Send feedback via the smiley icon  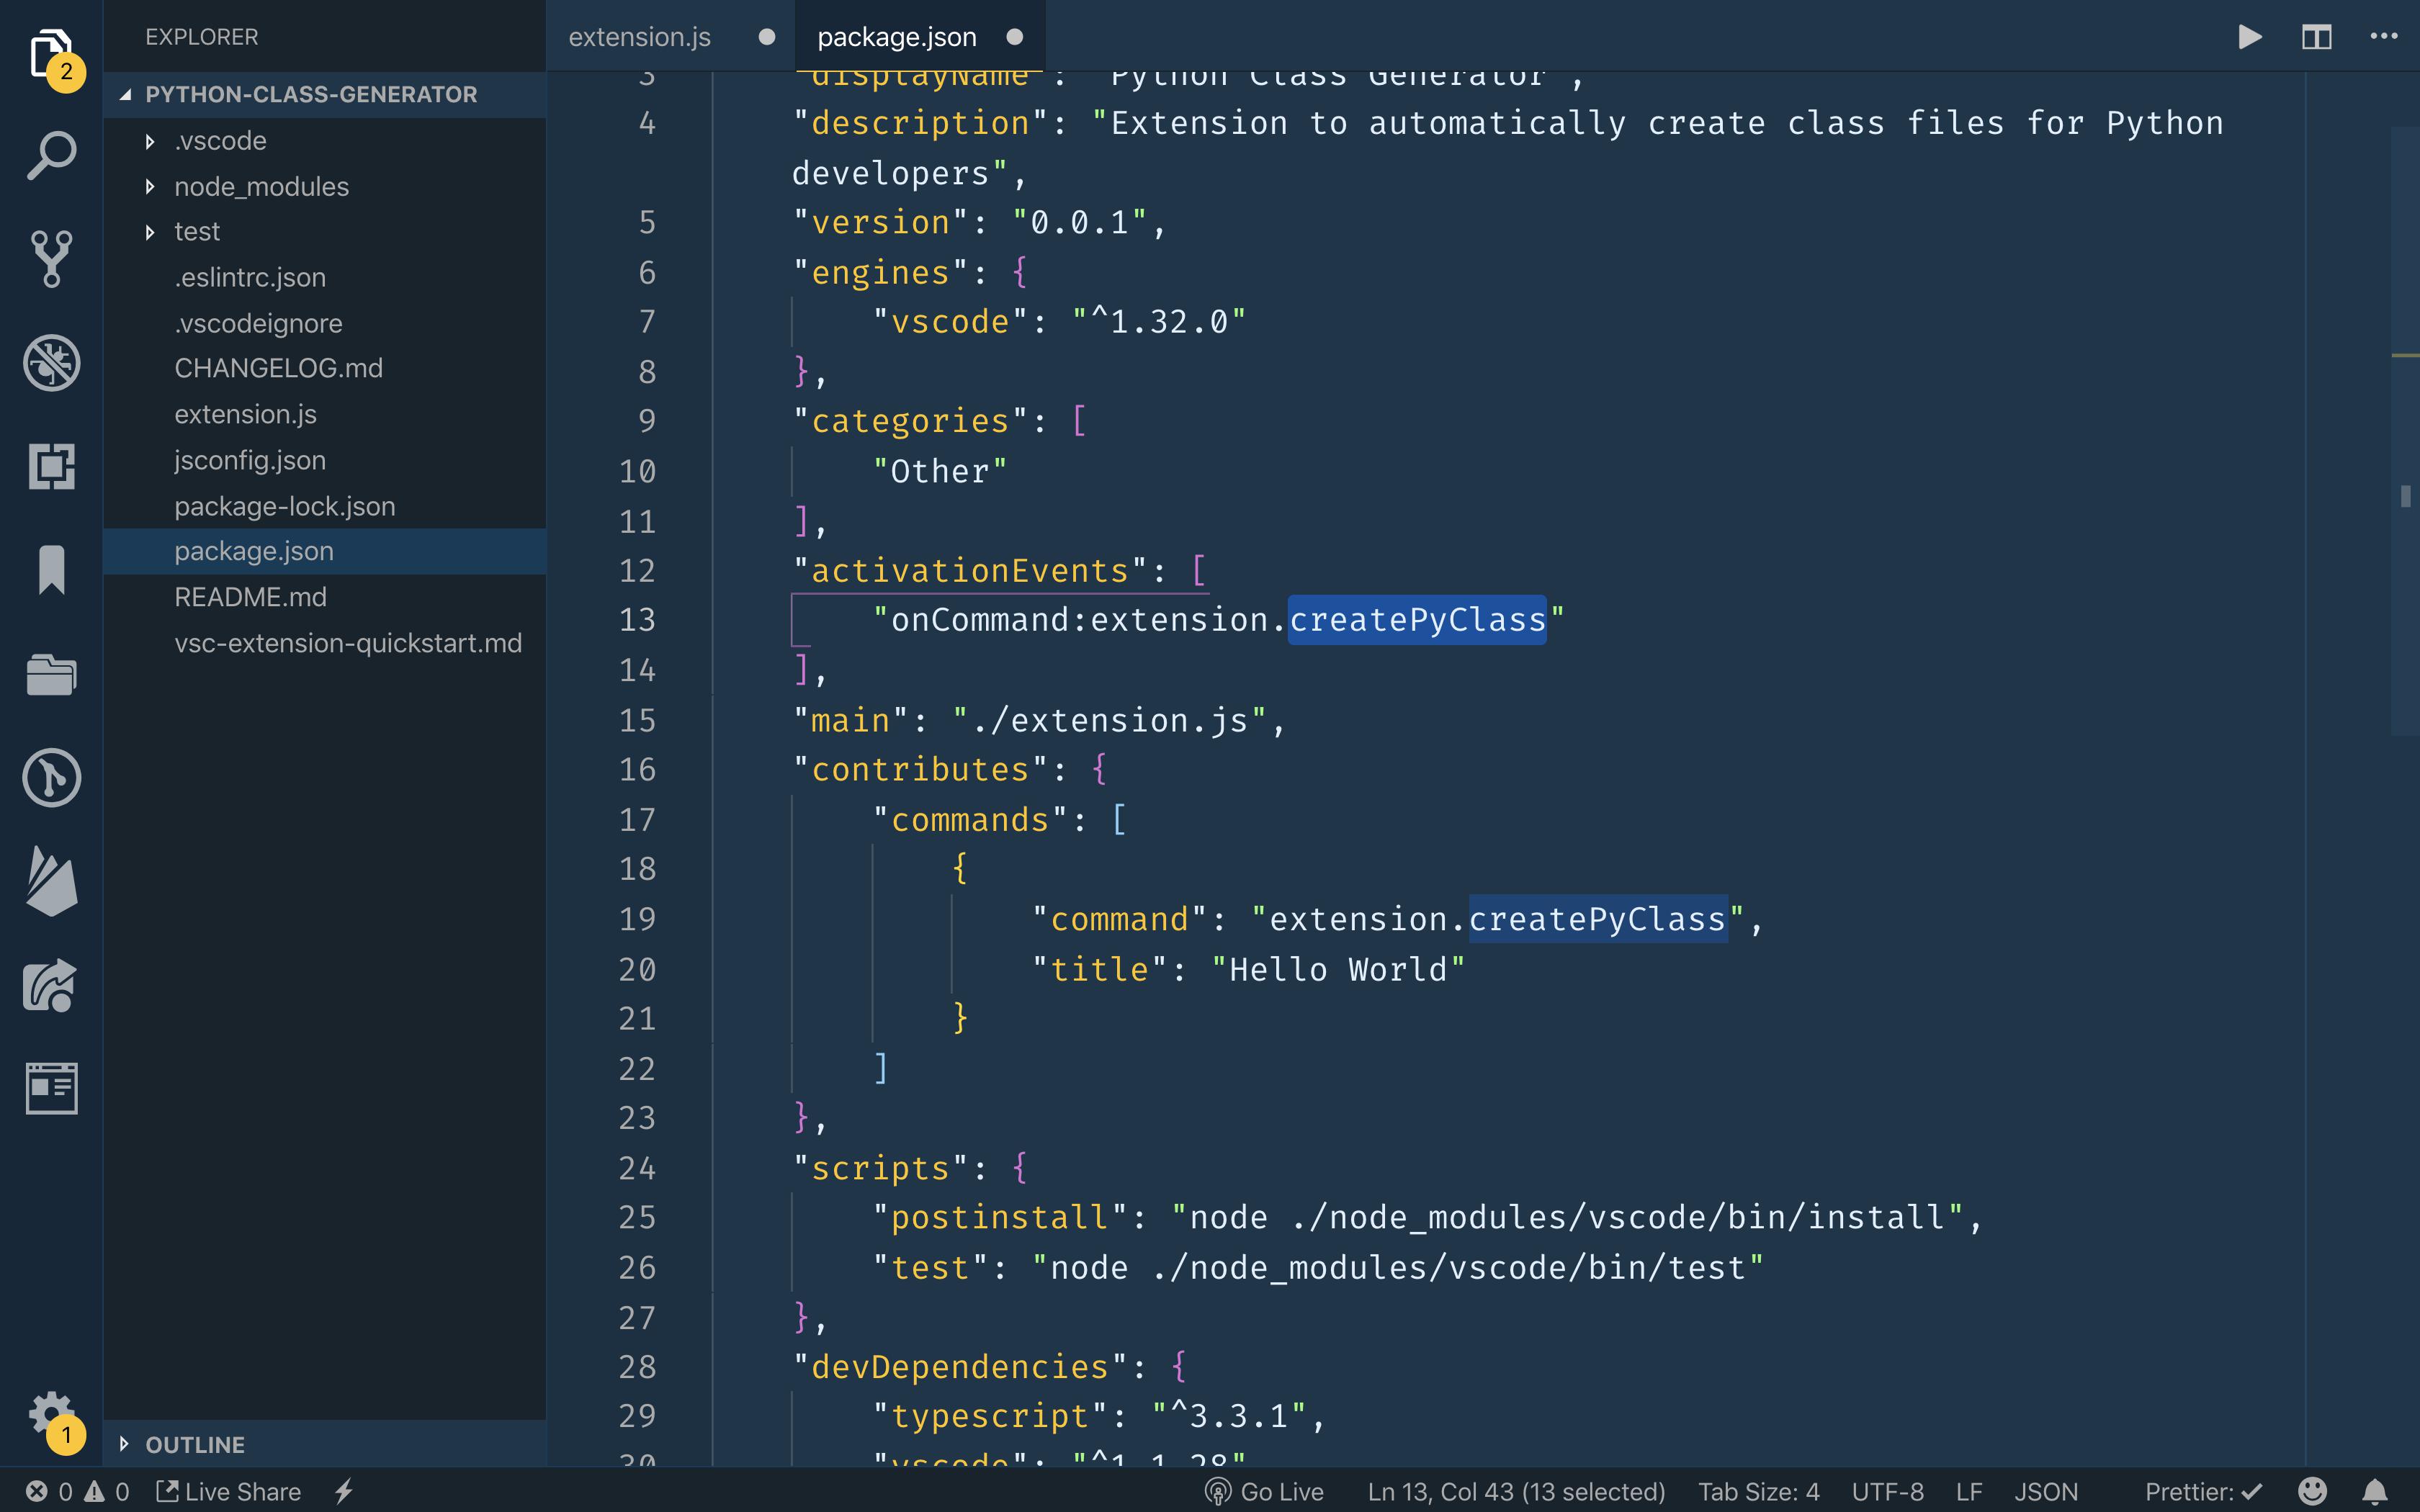click(x=2313, y=1491)
